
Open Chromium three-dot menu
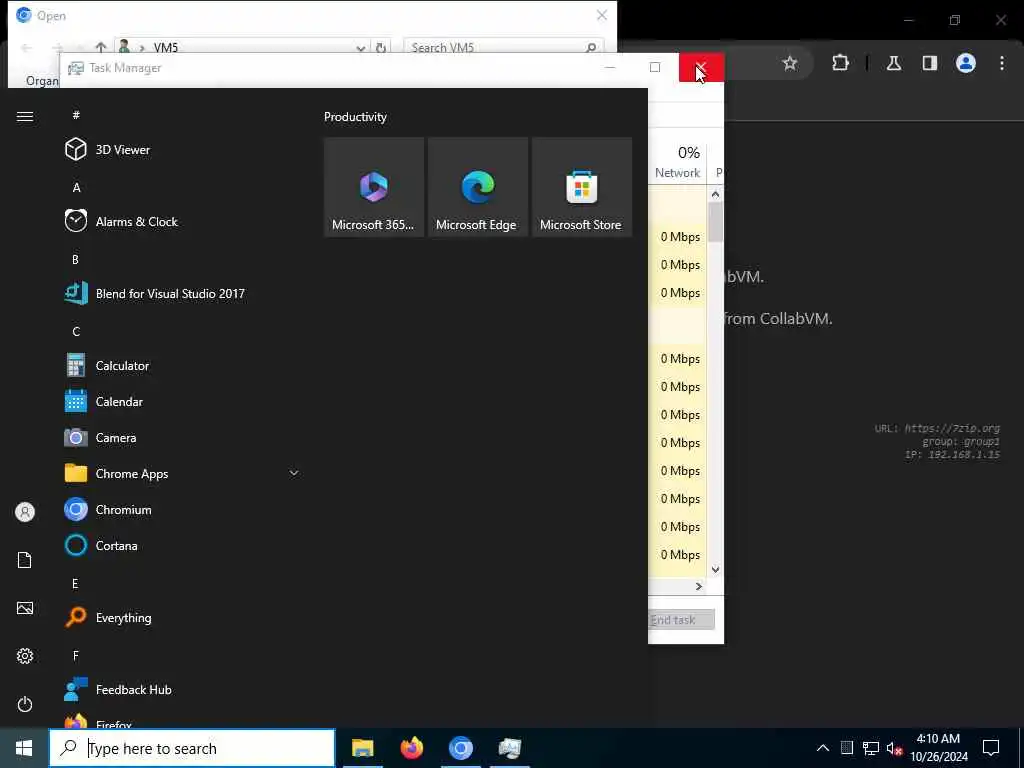coord(1002,63)
